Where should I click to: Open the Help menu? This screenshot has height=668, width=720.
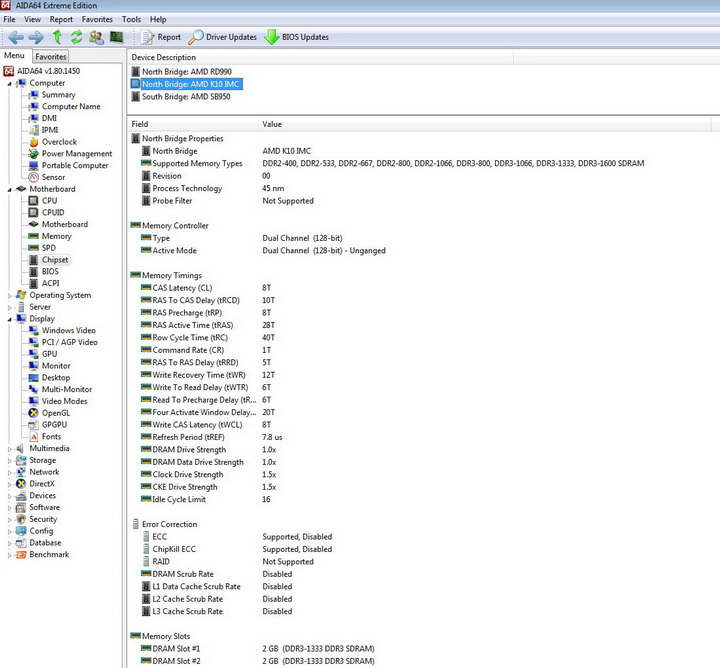pyautogui.click(x=158, y=19)
